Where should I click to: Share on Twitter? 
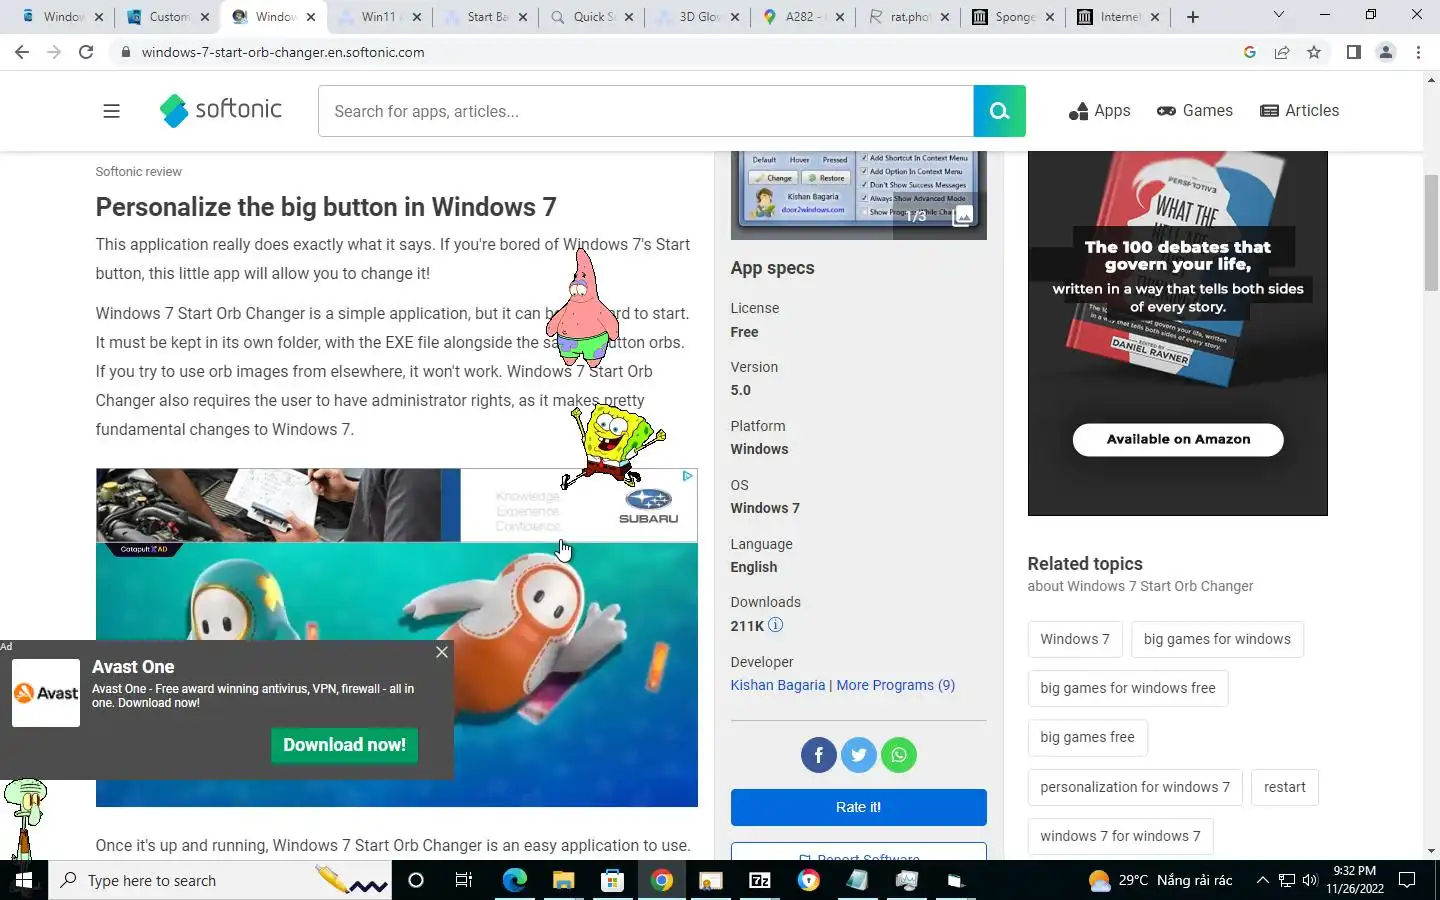tap(858, 755)
